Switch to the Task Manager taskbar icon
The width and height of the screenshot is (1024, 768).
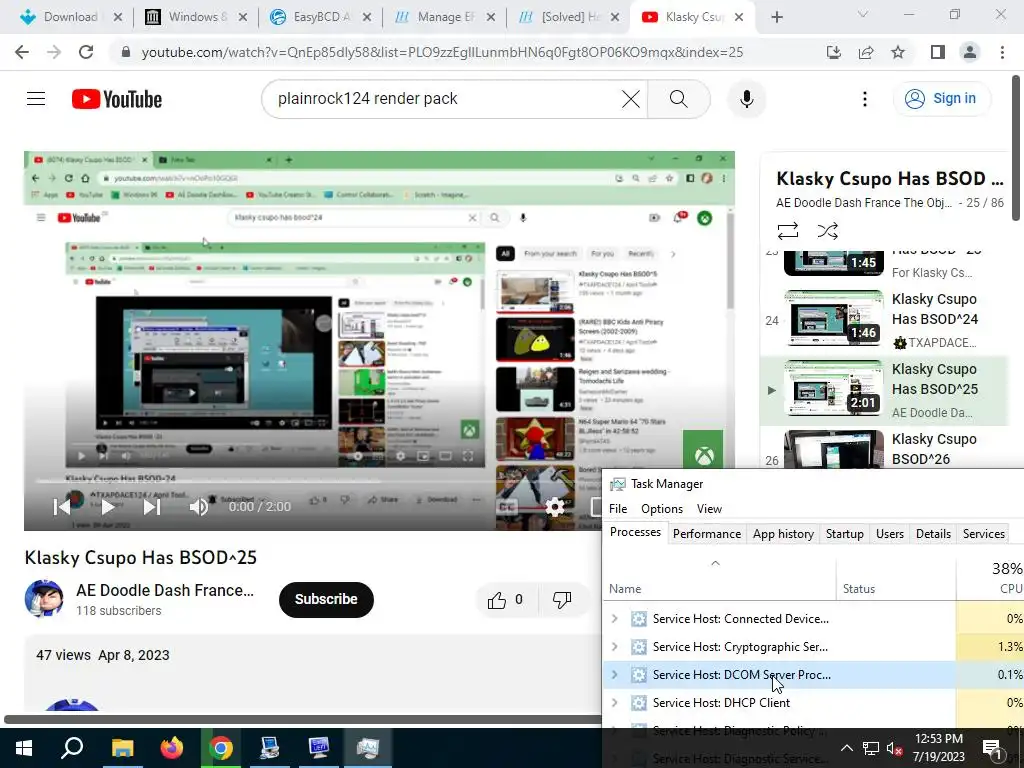click(368, 748)
